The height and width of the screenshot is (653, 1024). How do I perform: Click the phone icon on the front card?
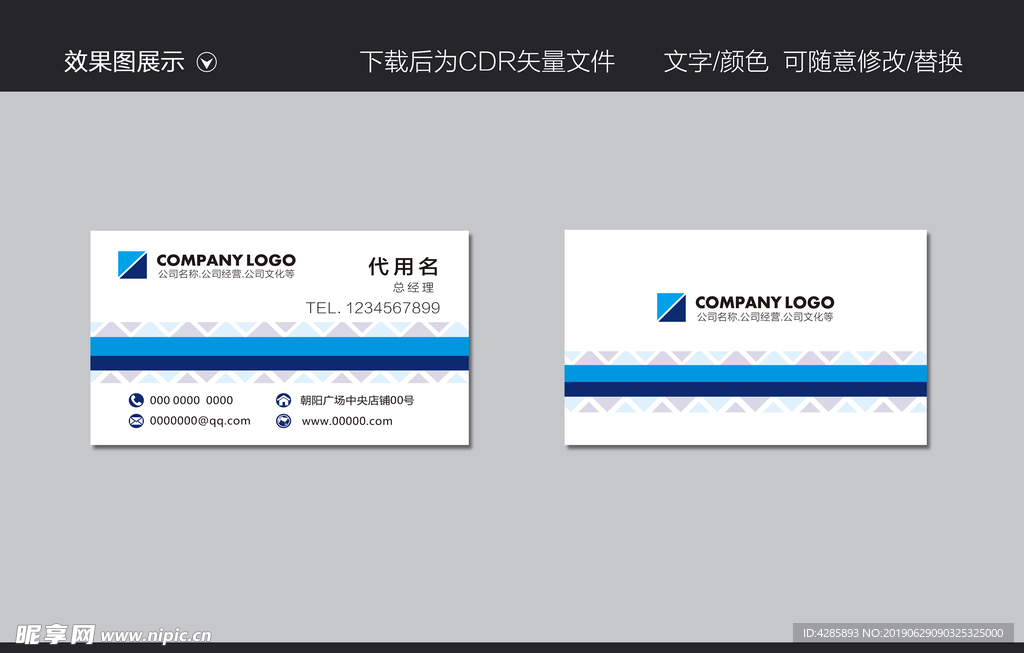(x=135, y=400)
